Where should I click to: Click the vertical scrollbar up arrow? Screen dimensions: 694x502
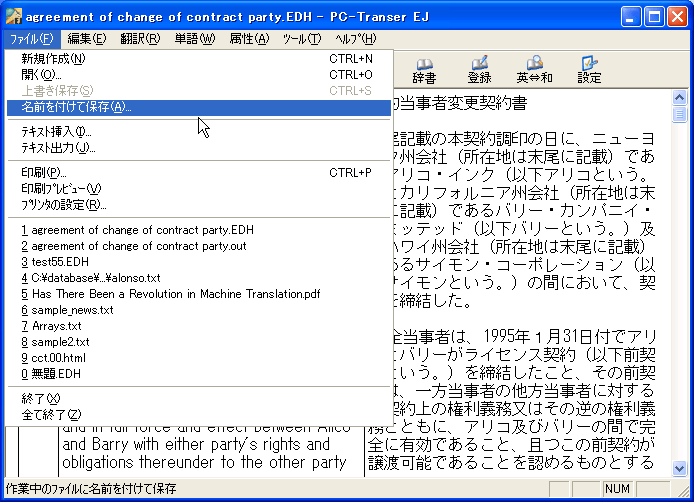[680, 98]
